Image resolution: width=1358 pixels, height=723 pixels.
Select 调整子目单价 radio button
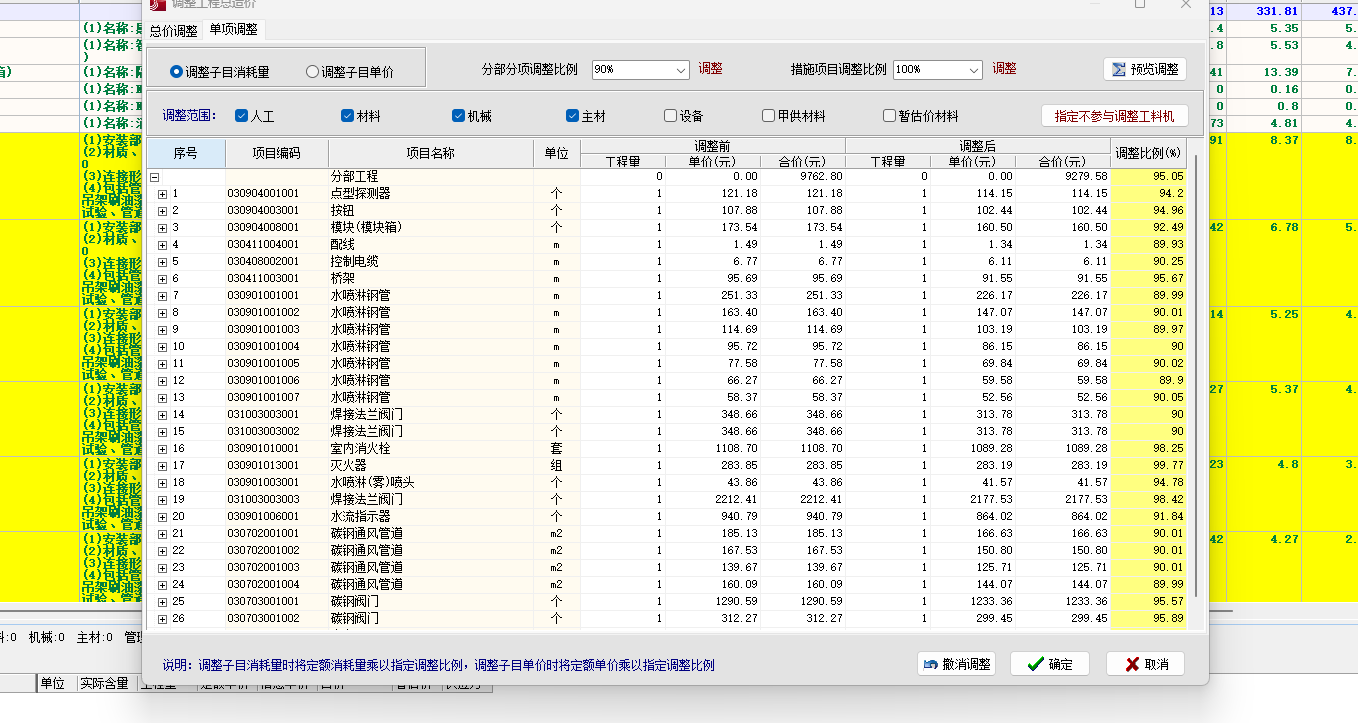312,72
